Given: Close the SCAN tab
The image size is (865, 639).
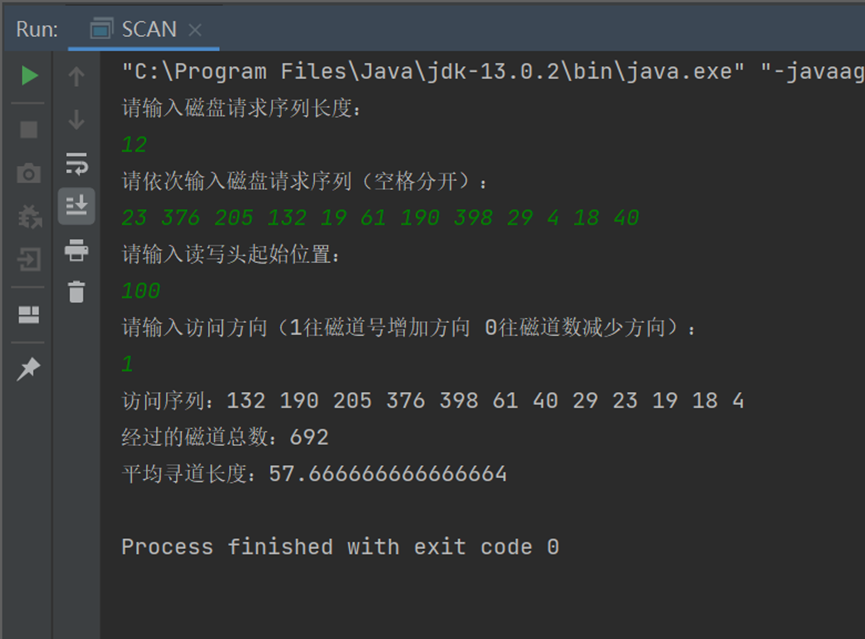Looking at the screenshot, I should (x=194, y=30).
